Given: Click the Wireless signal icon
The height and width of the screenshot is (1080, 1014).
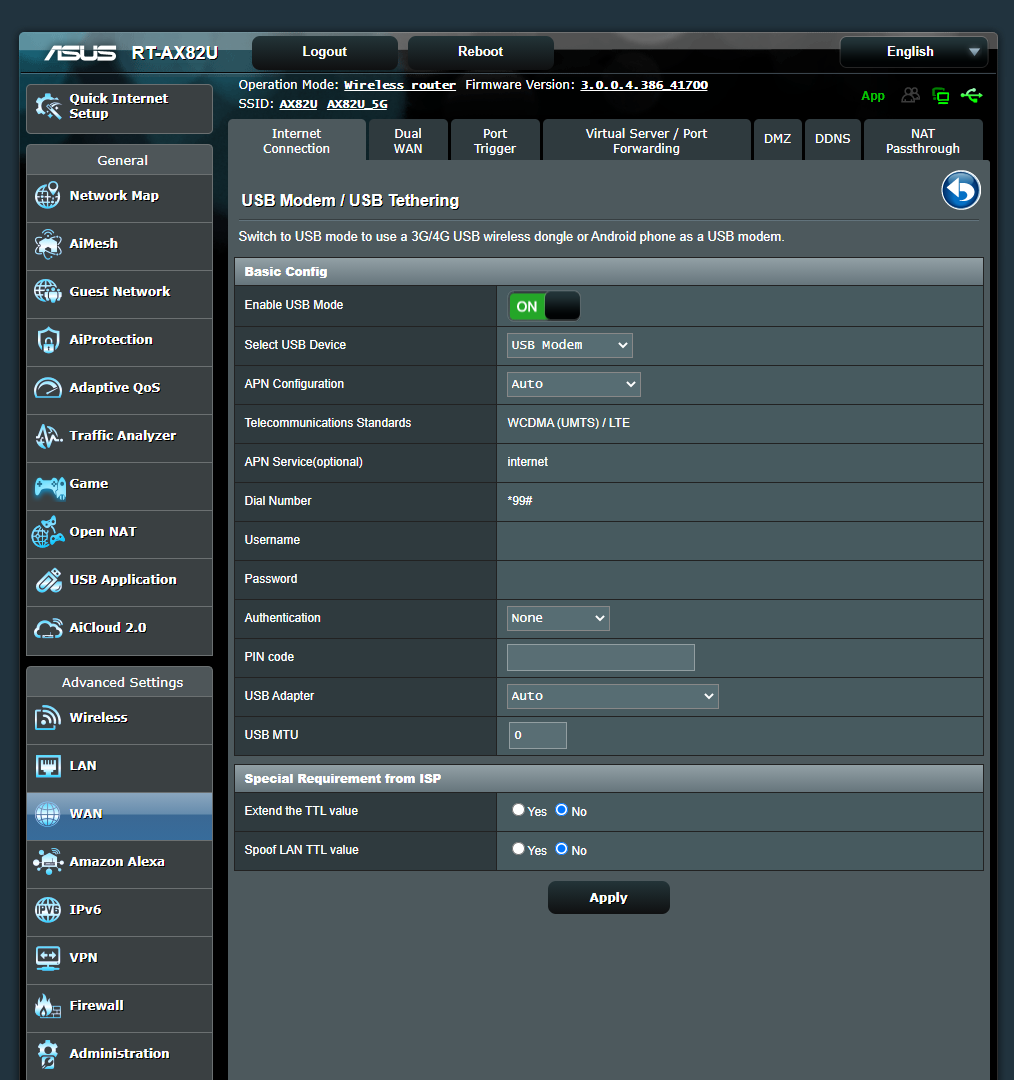Looking at the screenshot, I should click(48, 718).
